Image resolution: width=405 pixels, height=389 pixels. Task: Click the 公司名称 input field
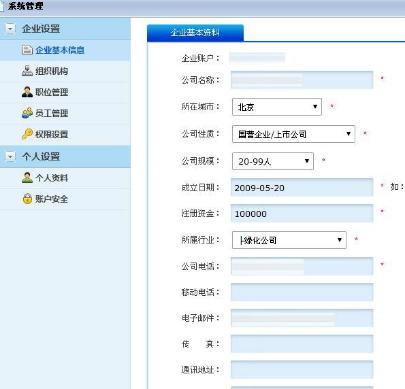302,80
